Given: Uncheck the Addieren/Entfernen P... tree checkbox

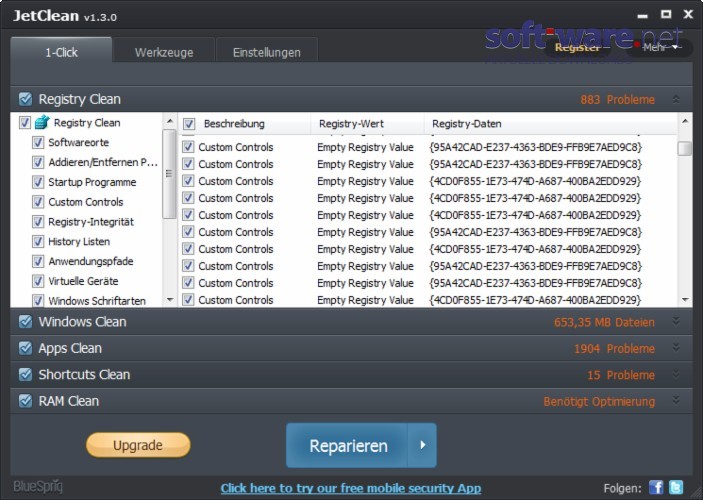Looking at the screenshot, I should coord(38,162).
